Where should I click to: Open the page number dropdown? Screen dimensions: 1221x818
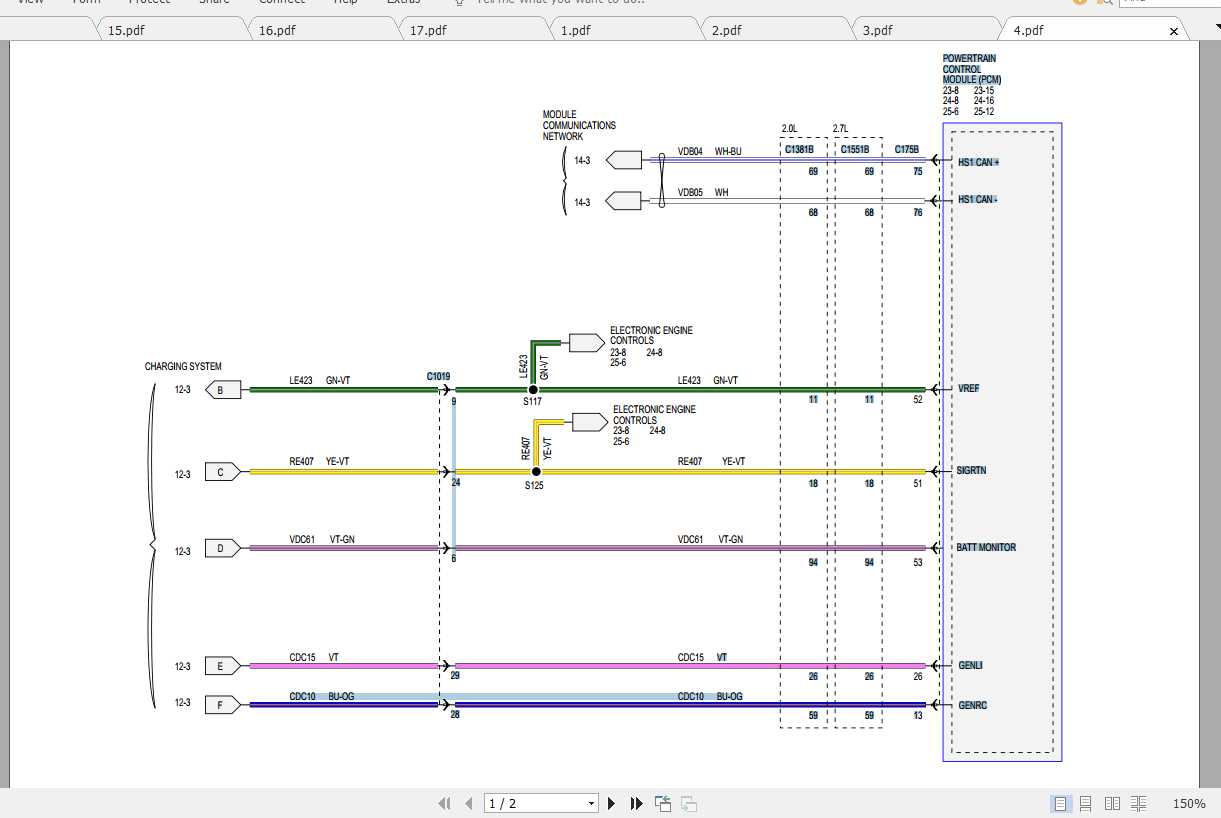point(590,803)
